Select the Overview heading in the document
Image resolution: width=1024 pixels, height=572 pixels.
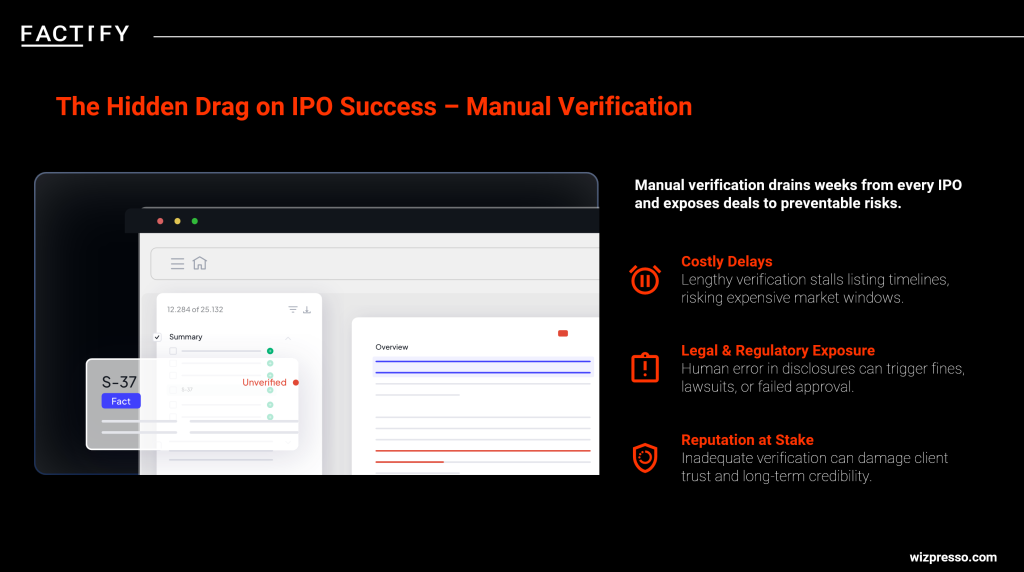click(x=392, y=347)
